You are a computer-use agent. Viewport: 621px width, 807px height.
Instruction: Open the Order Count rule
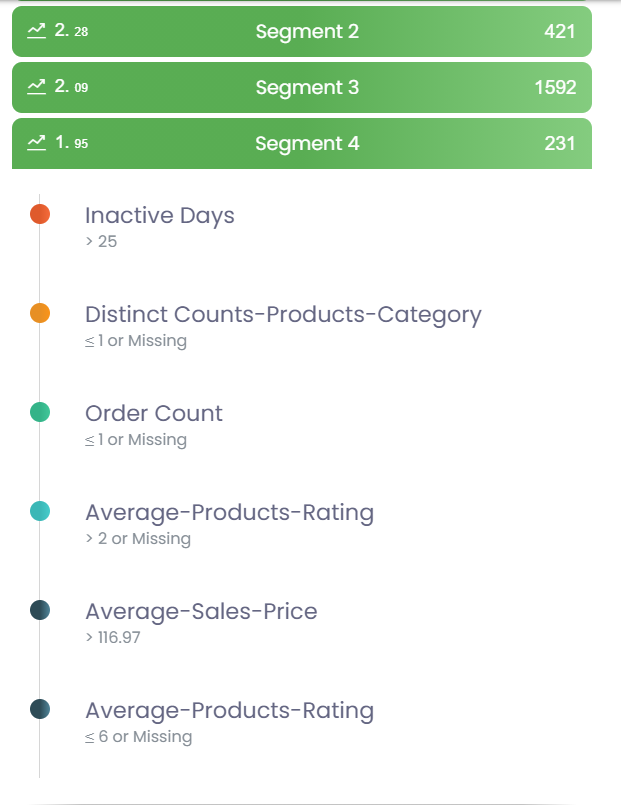click(x=154, y=413)
